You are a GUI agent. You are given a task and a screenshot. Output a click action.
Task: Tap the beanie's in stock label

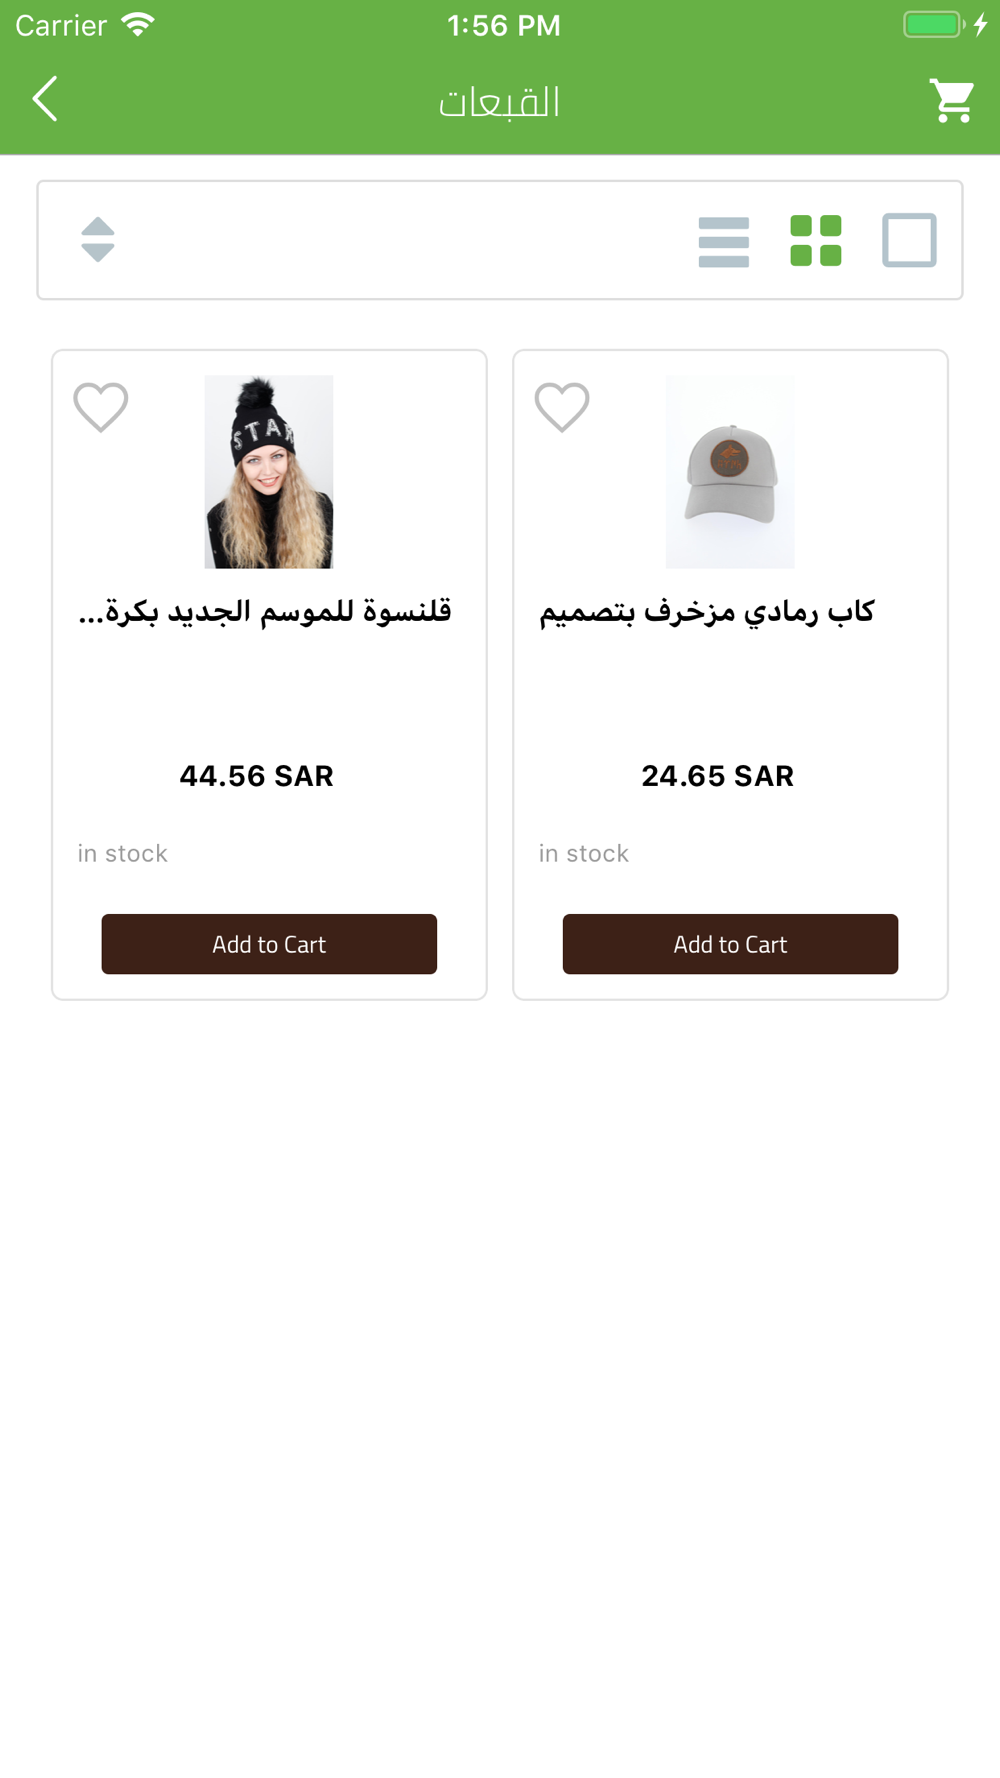123,853
